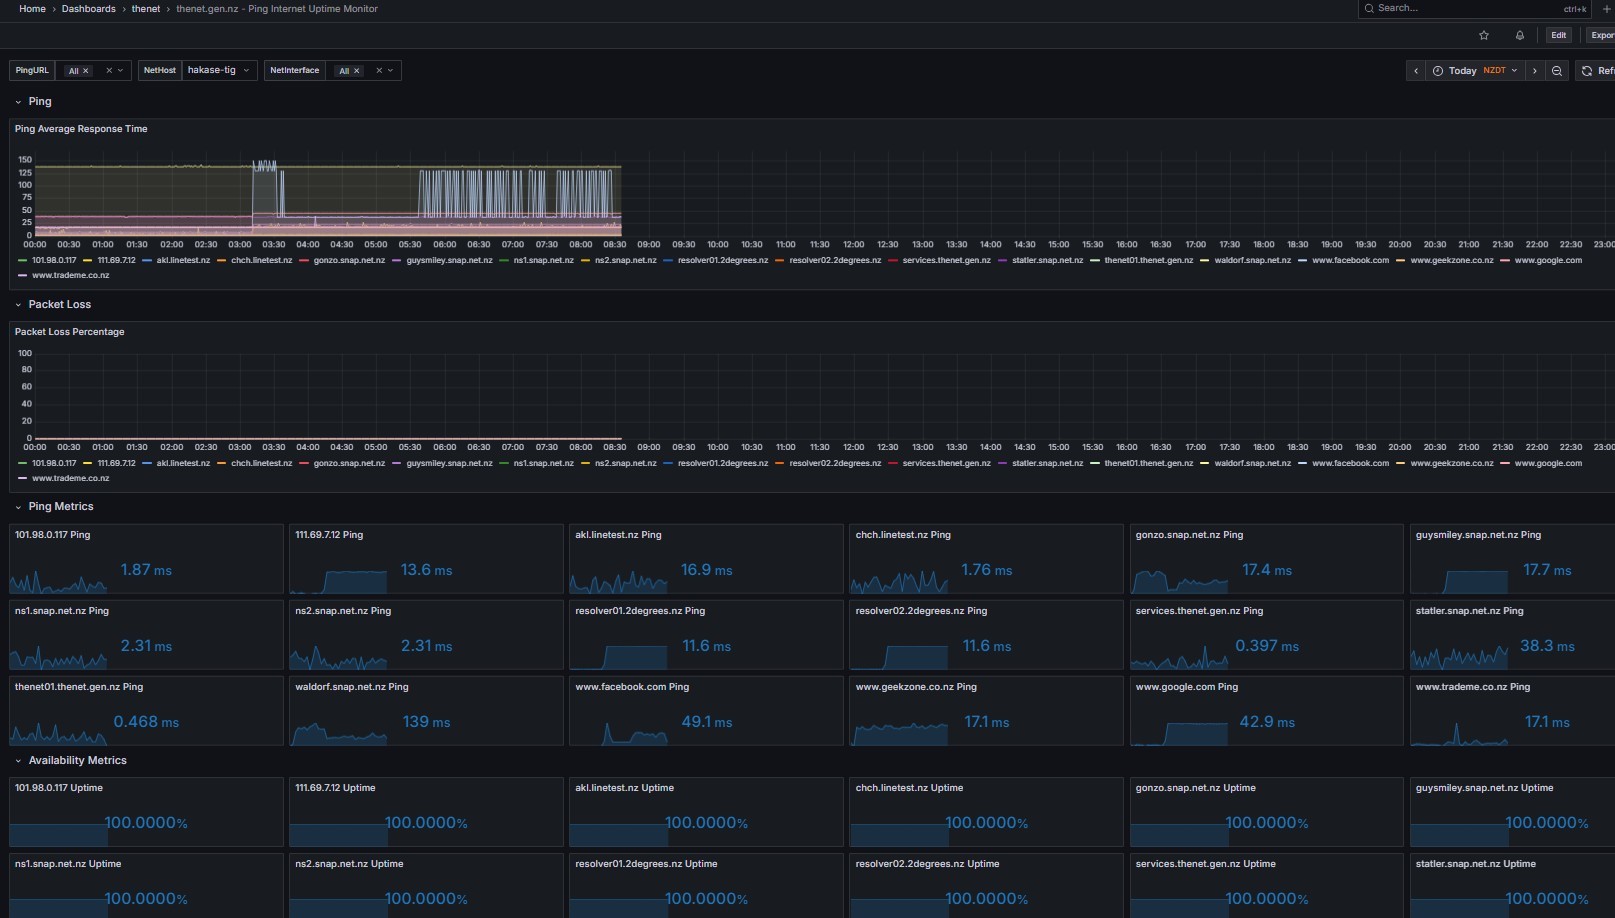Clear the NetInterface filter selection
The width and height of the screenshot is (1615, 918).
click(379, 71)
